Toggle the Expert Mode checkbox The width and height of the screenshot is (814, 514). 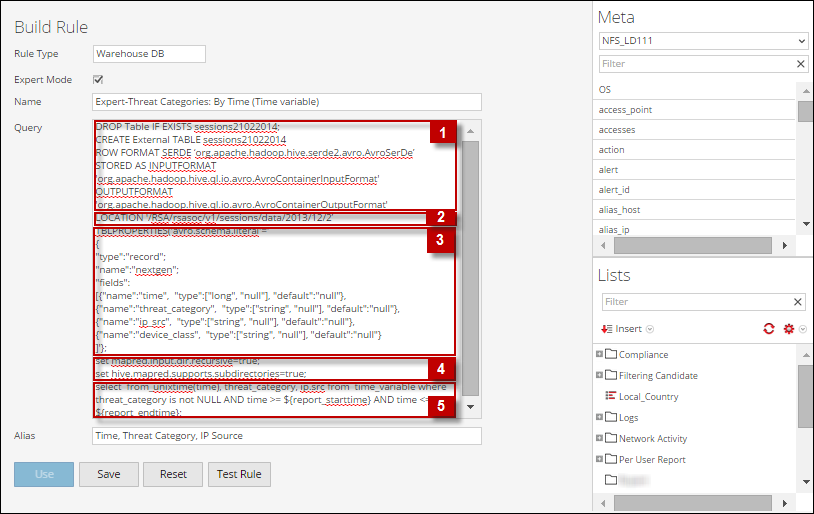(x=98, y=79)
